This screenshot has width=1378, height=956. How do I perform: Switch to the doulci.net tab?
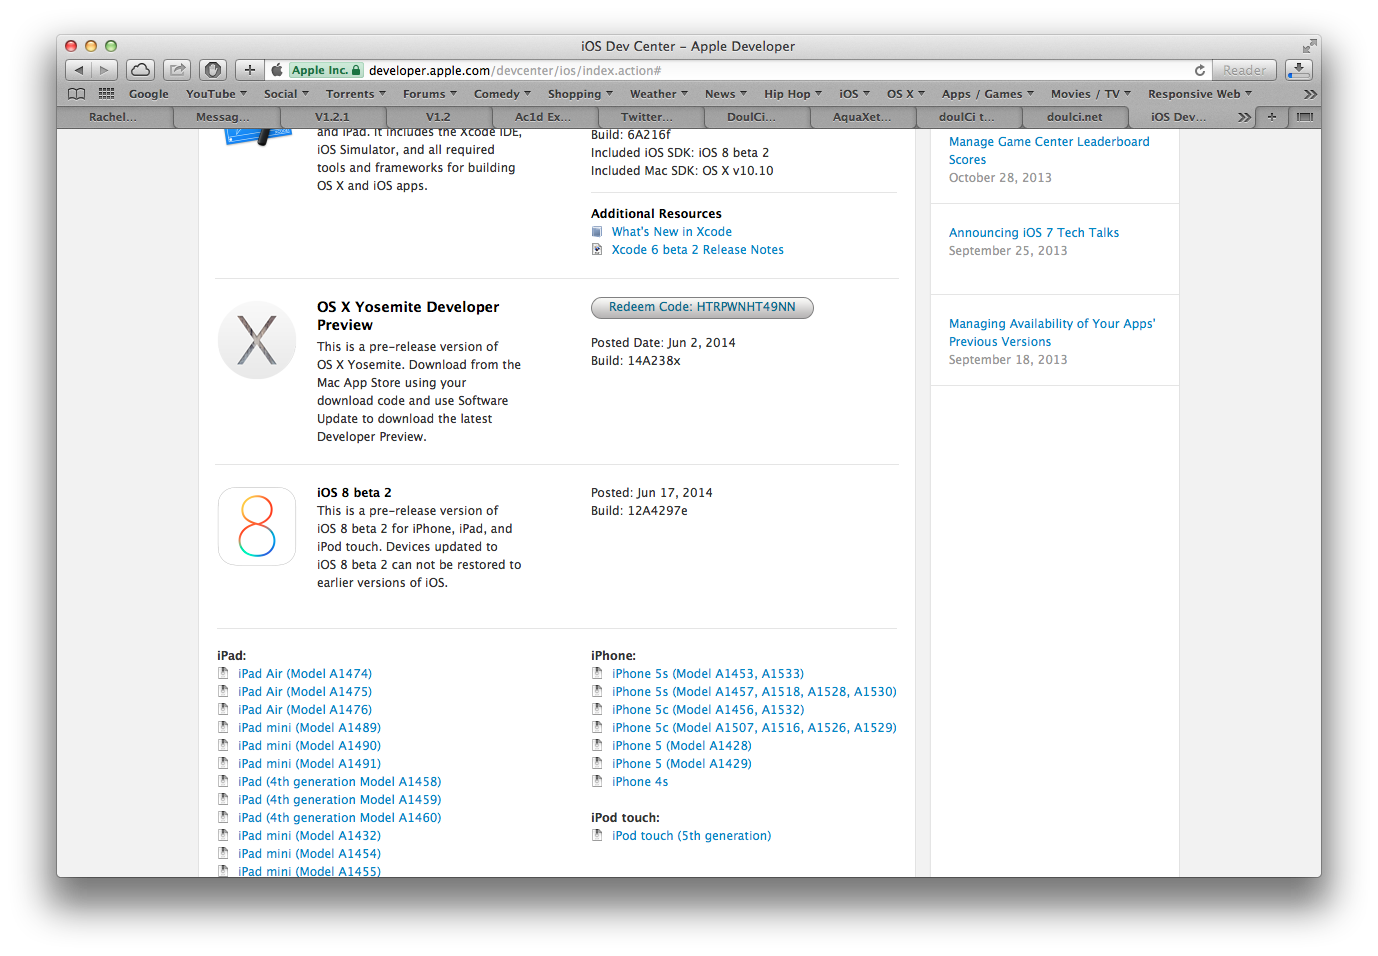1074,117
